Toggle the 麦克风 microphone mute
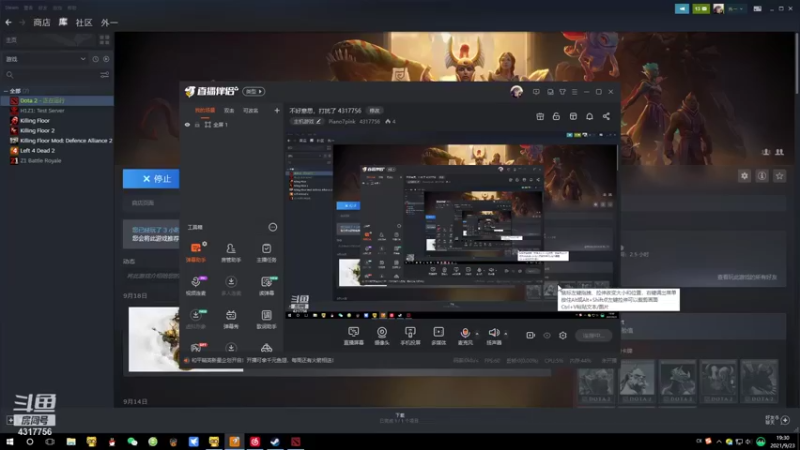This screenshot has height=450, width=800. (x=465, y=336)
